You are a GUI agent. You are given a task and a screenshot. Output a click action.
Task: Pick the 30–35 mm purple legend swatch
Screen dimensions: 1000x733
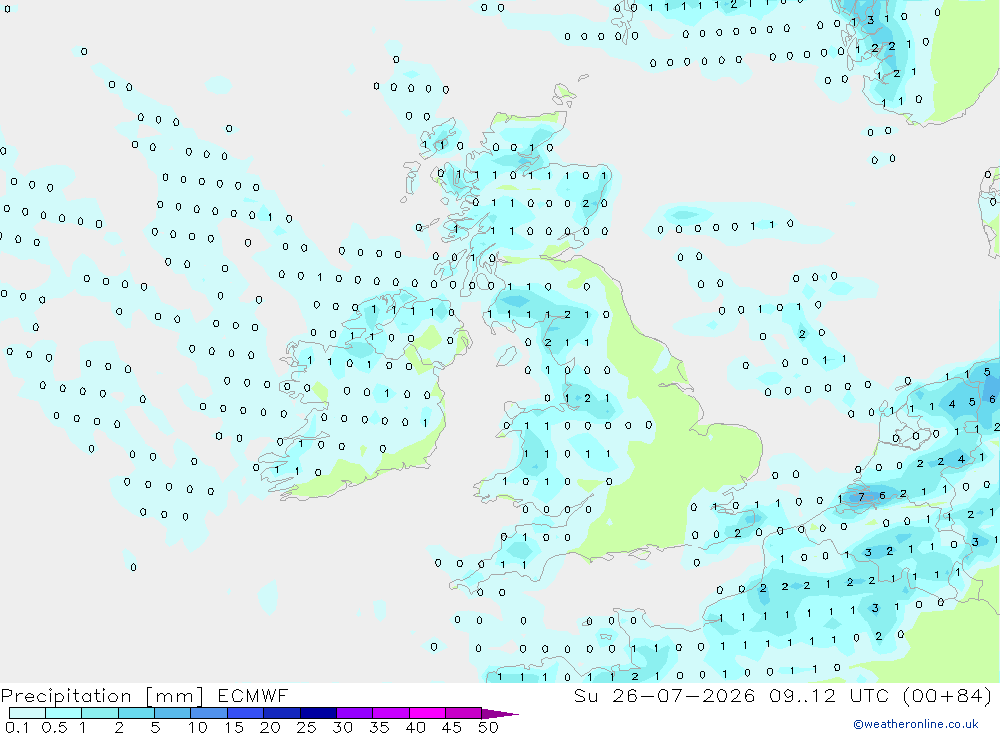click(354, 713)
